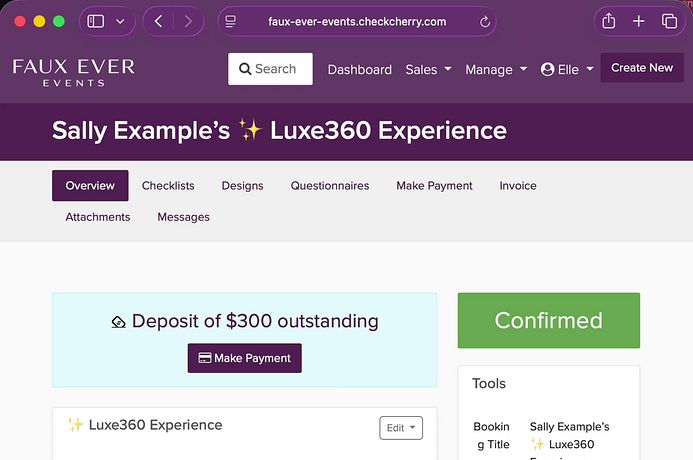This screenshot has width=693, height=460.
Task: Expand the Manage dropdown menu
Action: 495,69
